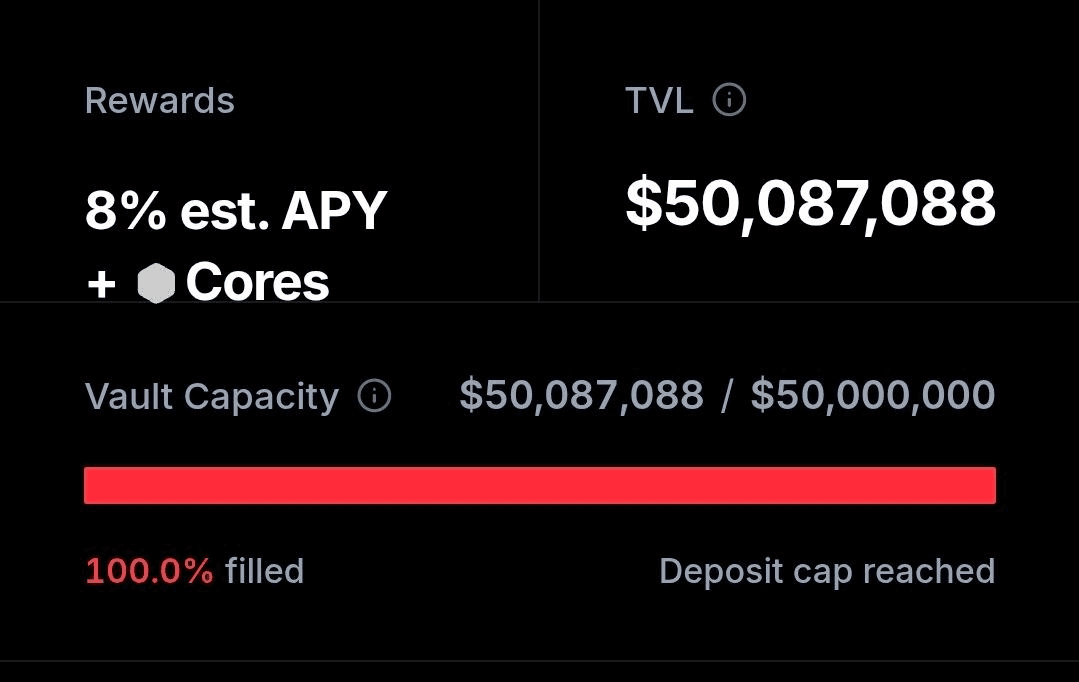
Task: Click the large $50,087,088 TVL value
Action: [x=810, y=203]
